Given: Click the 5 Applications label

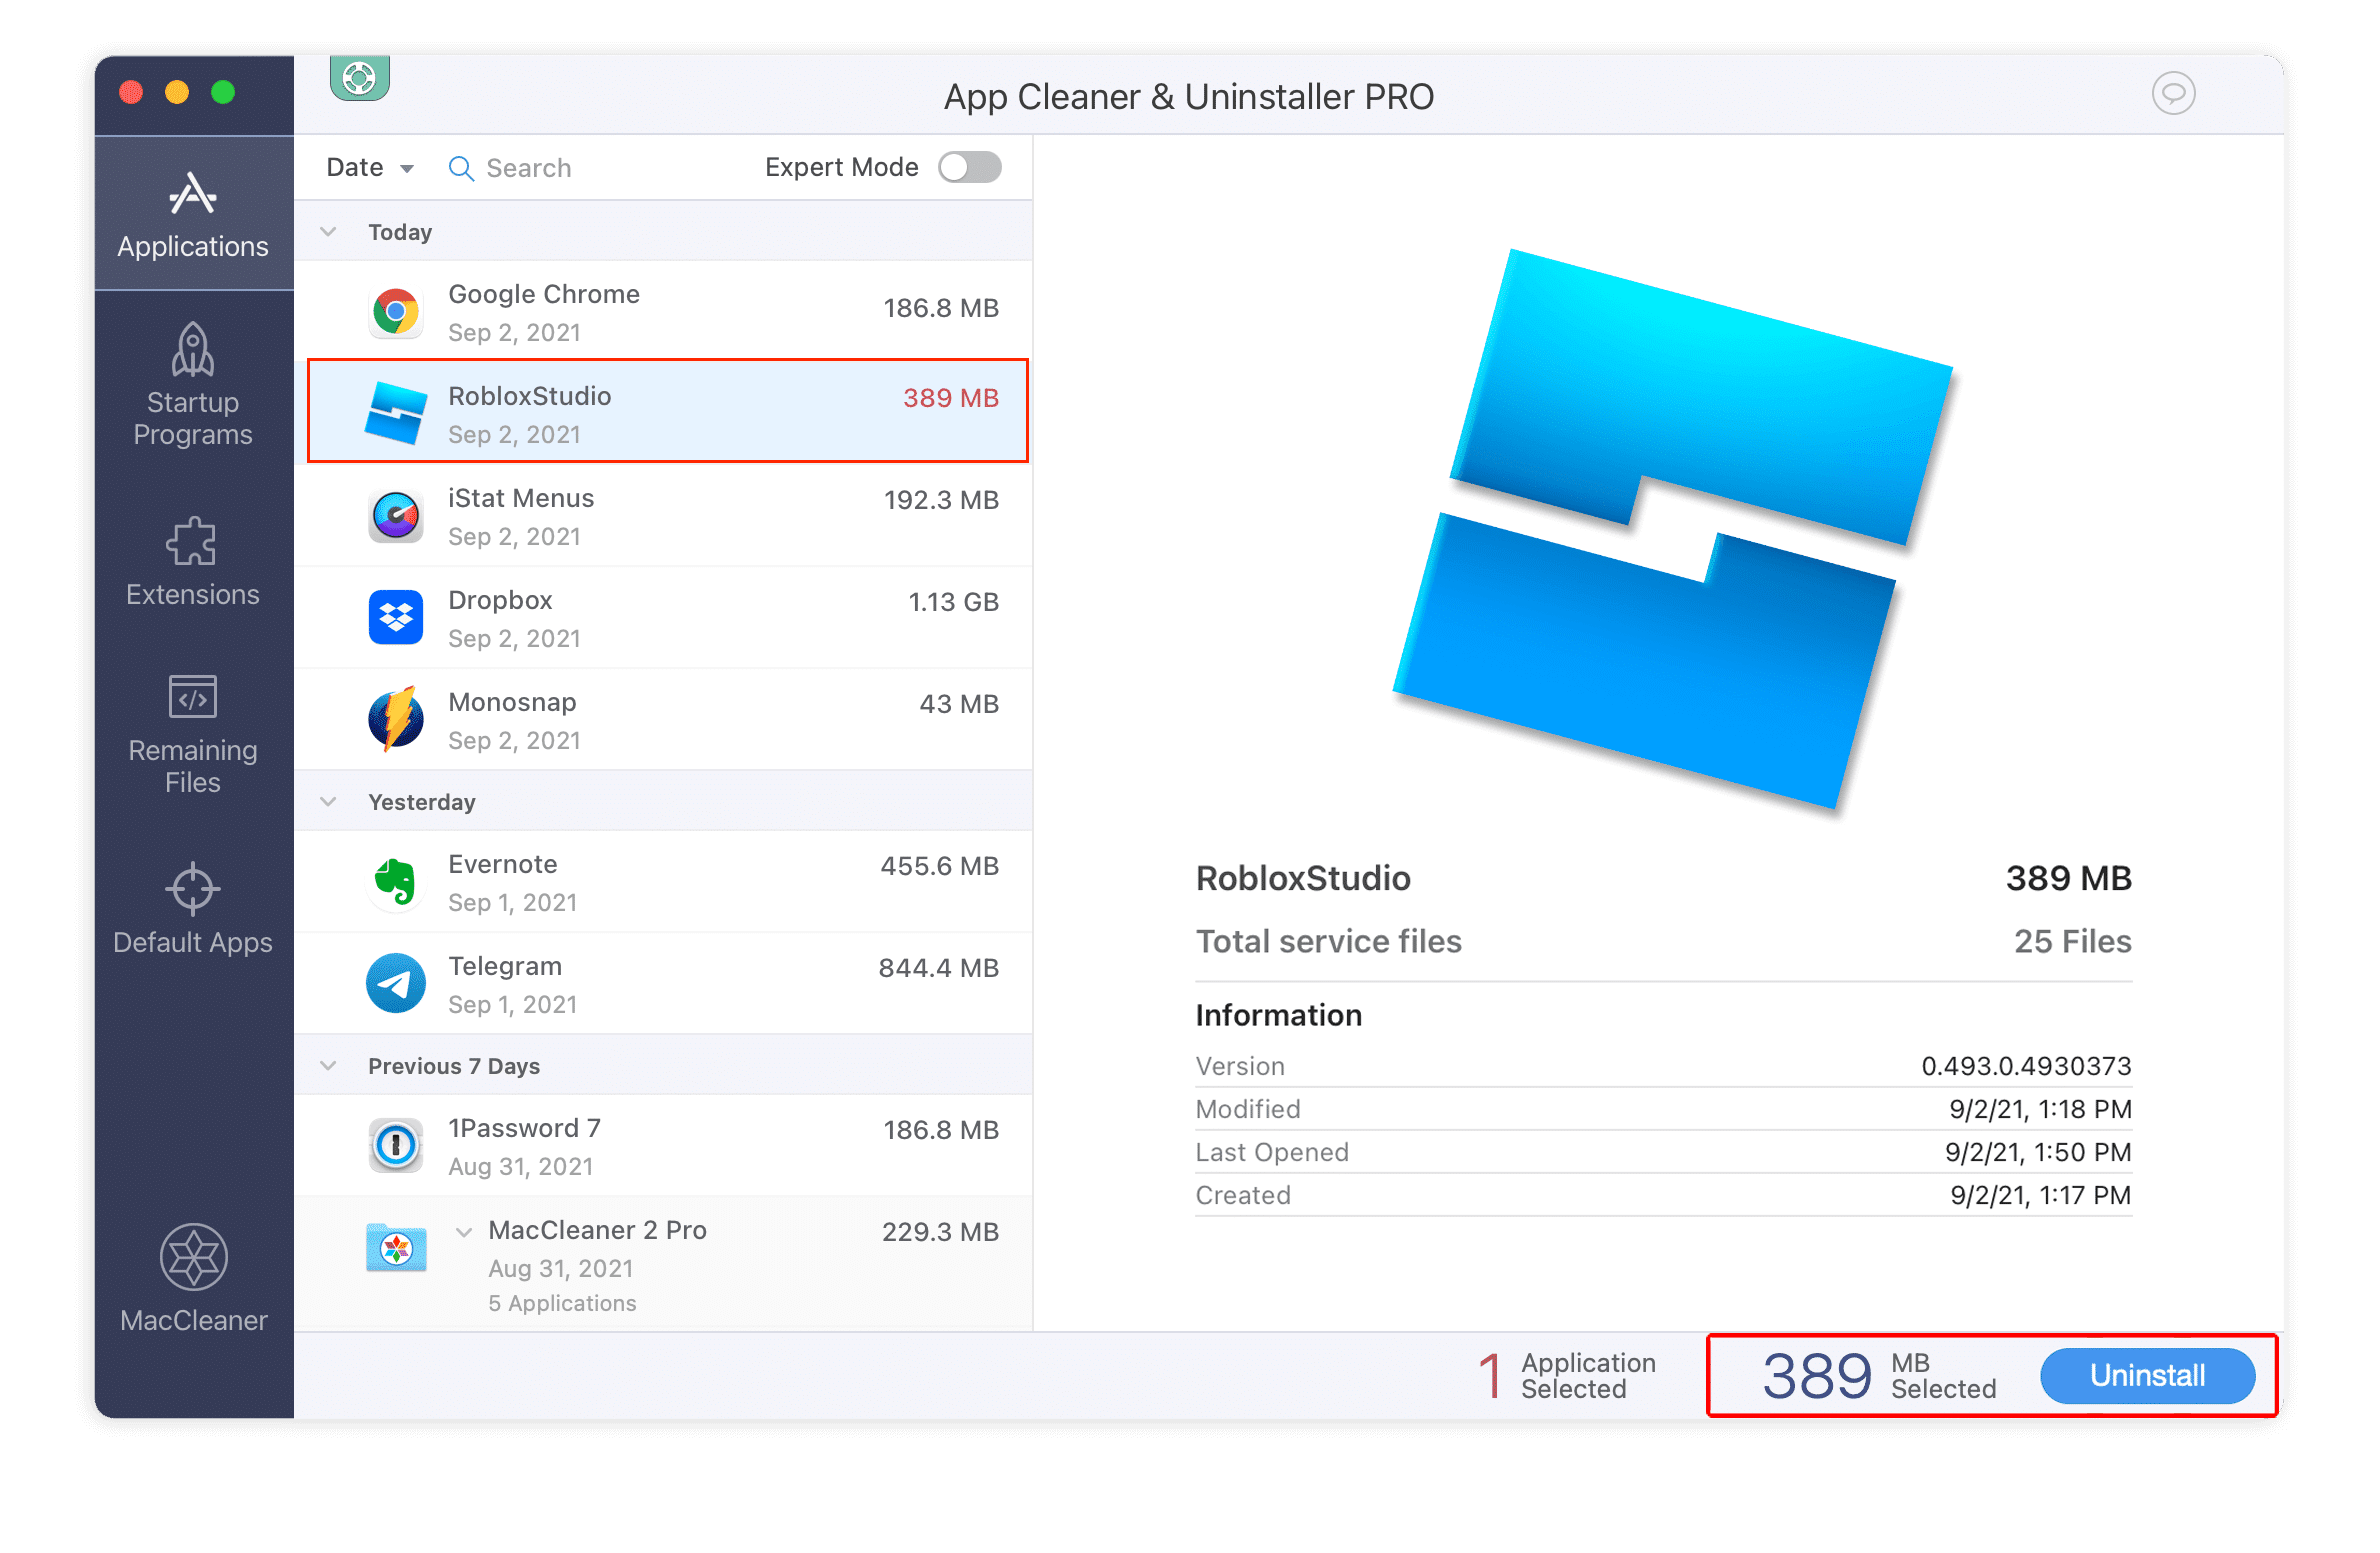Looking at the screenshot, I should tap(562, 1303).
